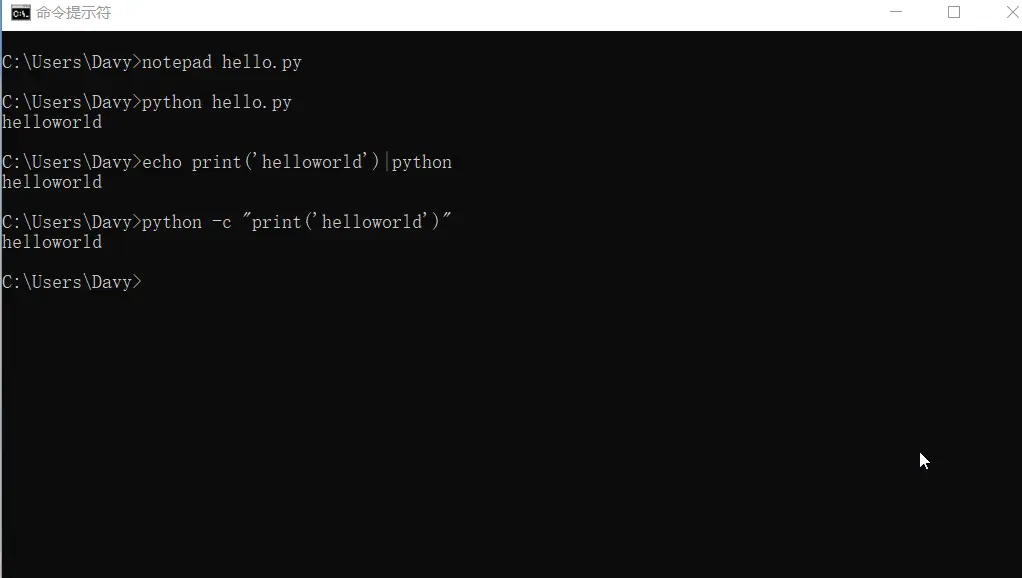
Task: Click the last helloworld output text
Action: [x=51, y=241]
